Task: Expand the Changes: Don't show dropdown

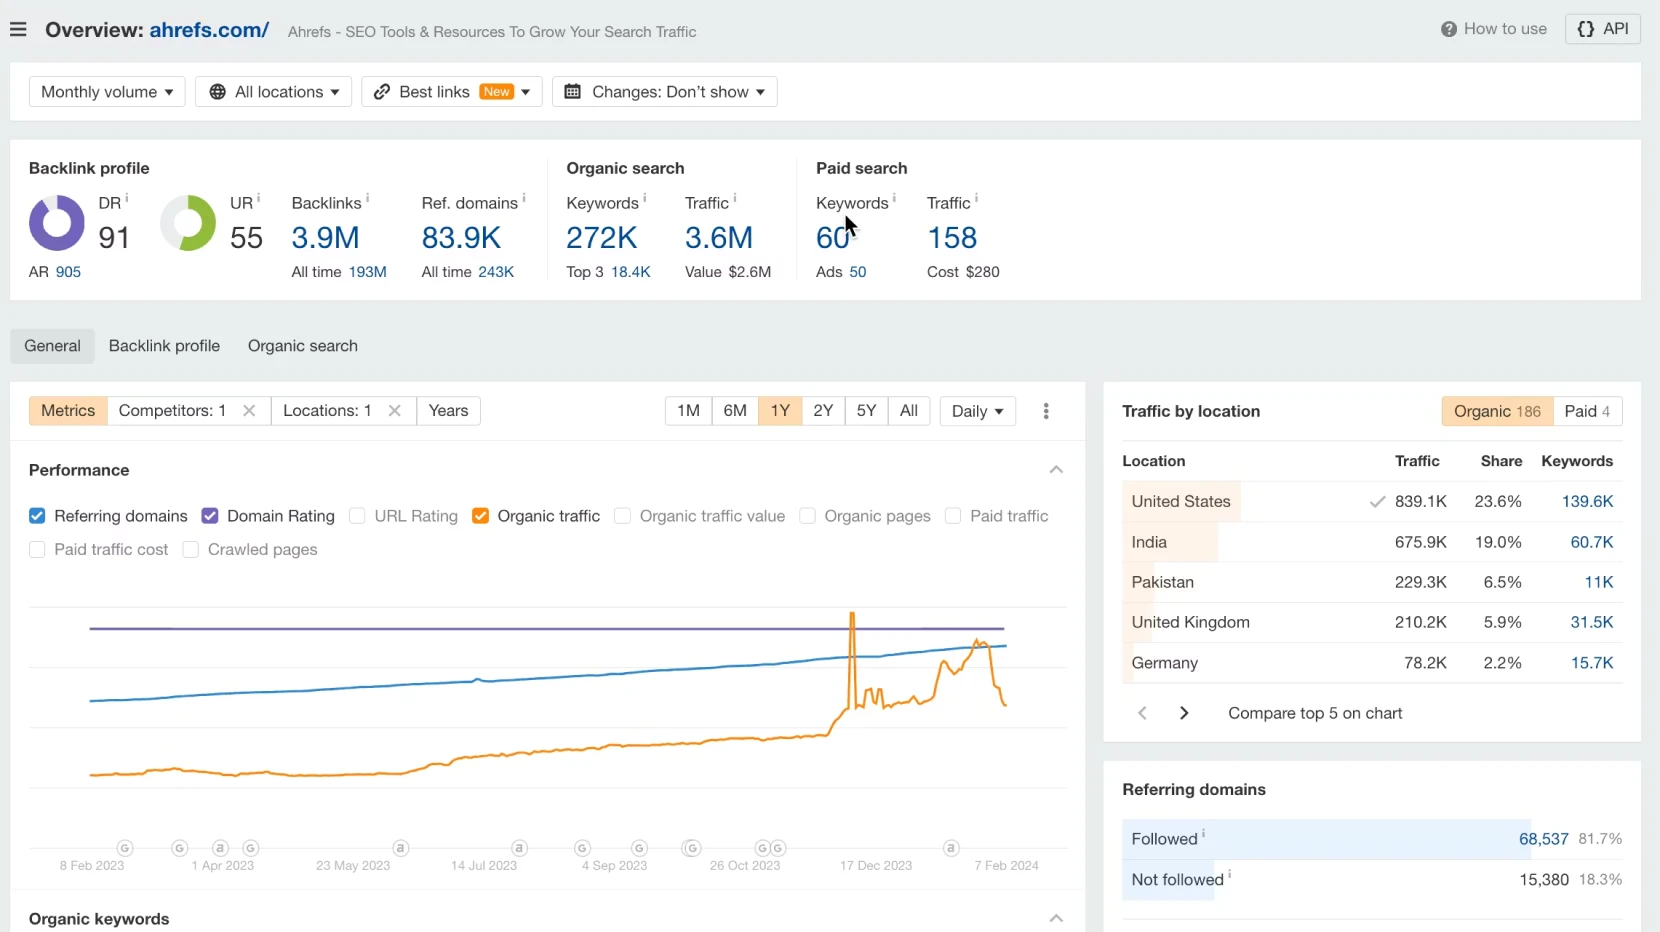Action: (x=664, y=91)
